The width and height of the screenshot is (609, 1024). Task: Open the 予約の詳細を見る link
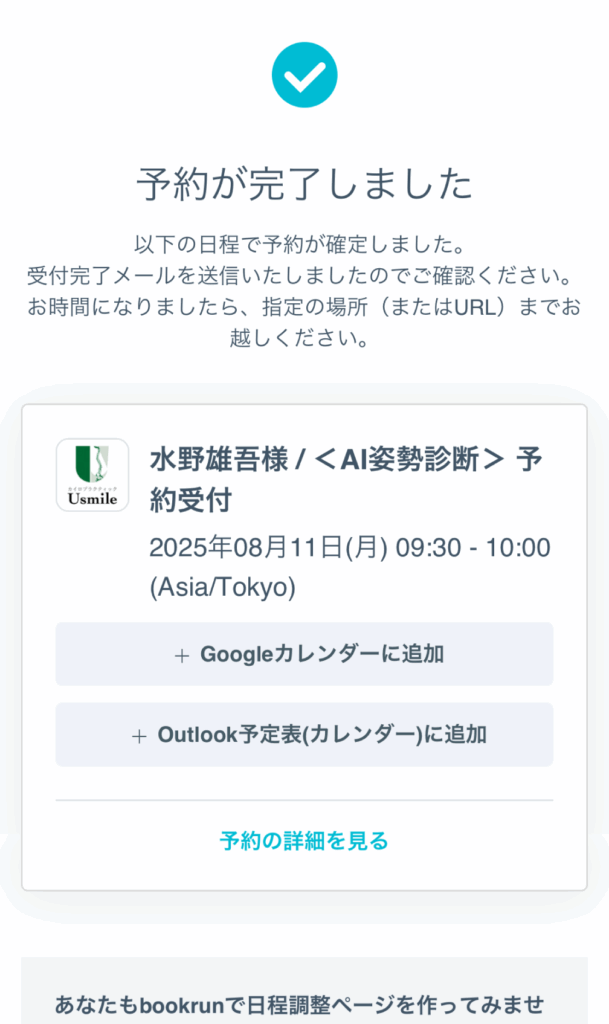click(304, 841)
